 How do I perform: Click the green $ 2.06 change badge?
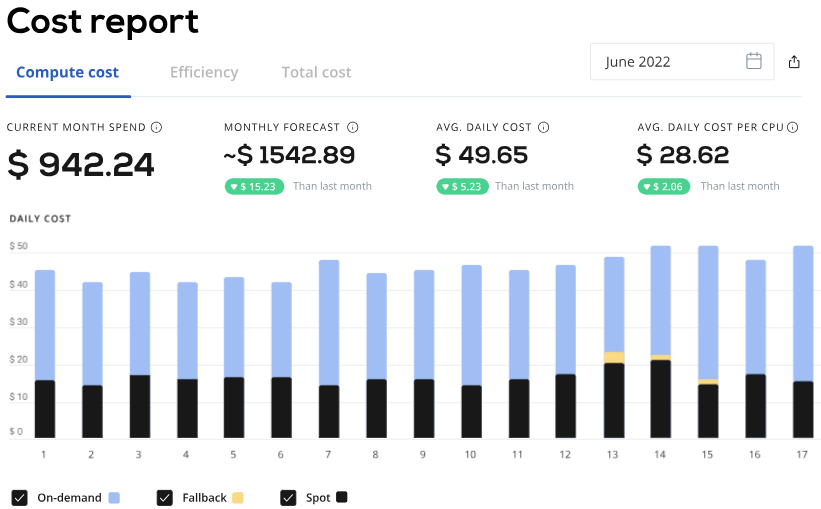tap(663, 186)
